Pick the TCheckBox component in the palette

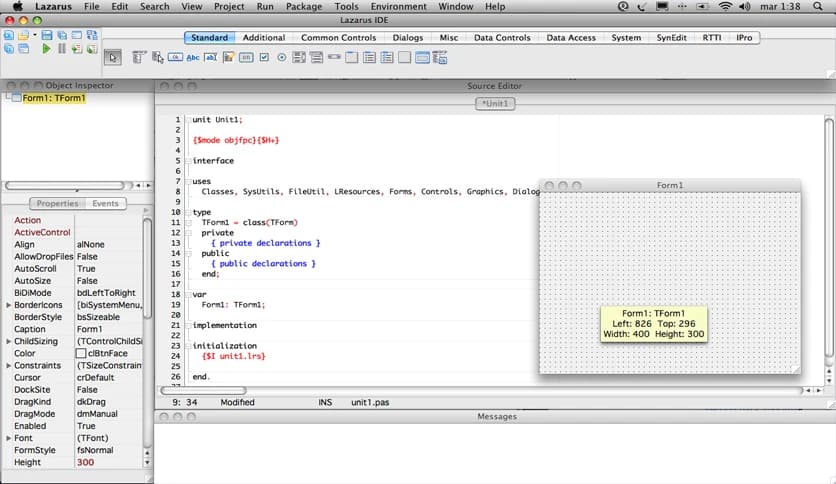(264, 57)
